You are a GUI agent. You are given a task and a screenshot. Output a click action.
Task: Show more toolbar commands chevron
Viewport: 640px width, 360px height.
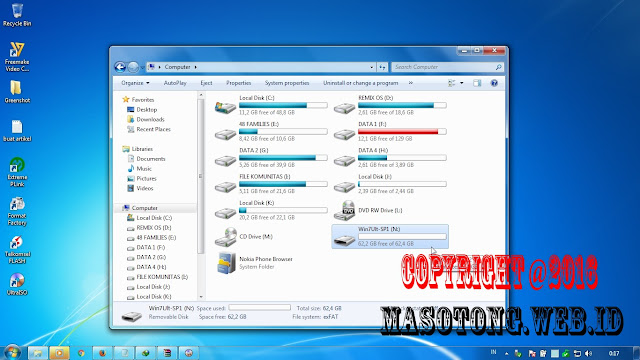[x=411, y=83]
